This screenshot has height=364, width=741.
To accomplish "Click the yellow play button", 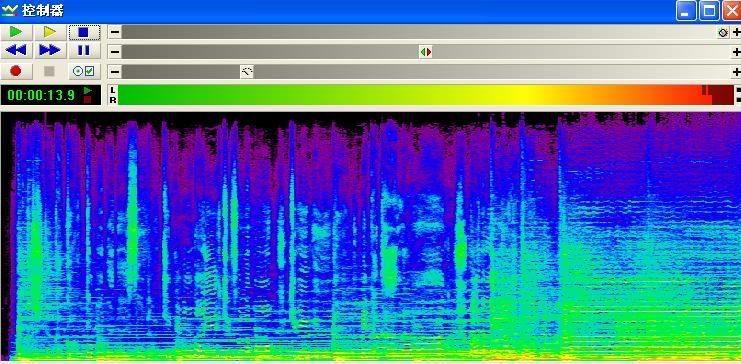I will click(50, 32).
